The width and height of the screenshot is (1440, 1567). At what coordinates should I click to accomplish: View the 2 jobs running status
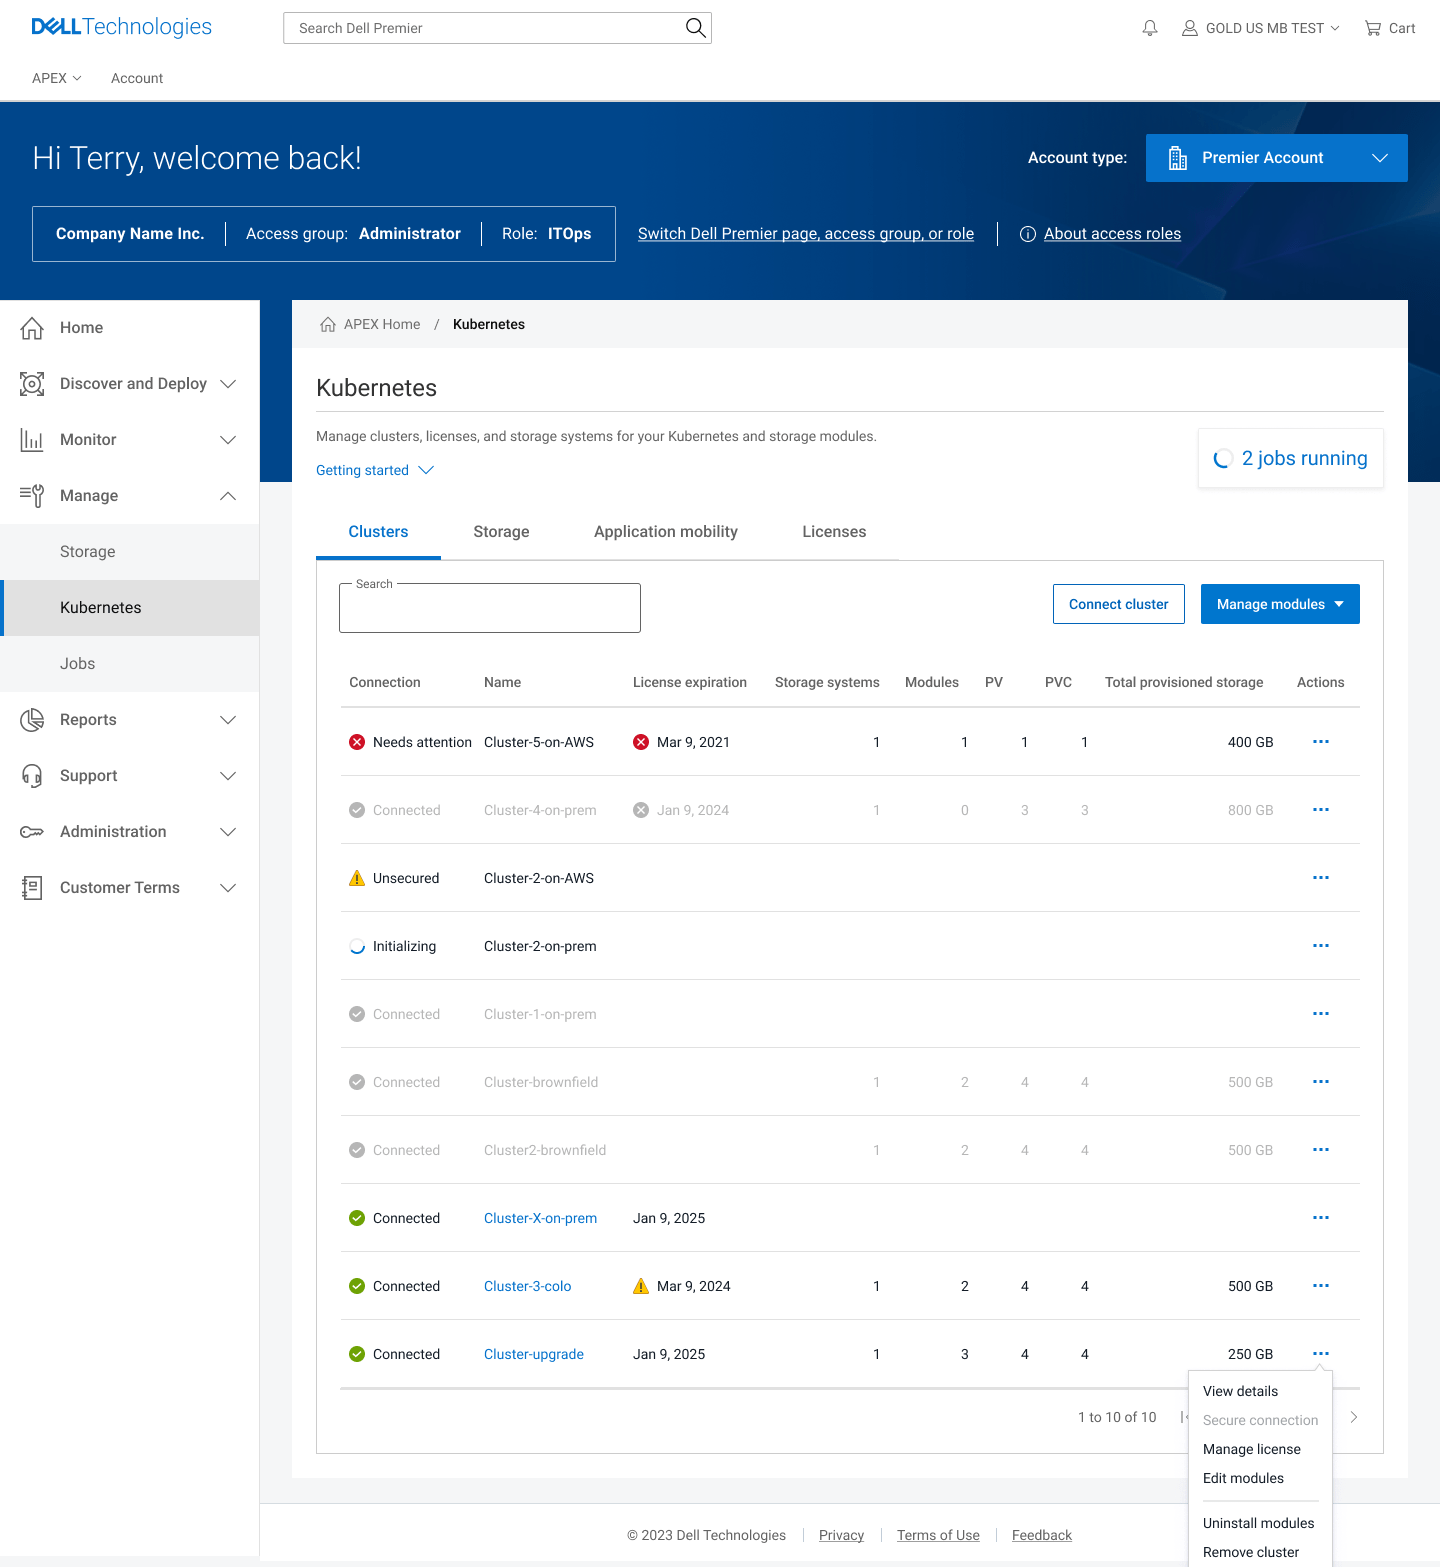tap(1291, 458)
